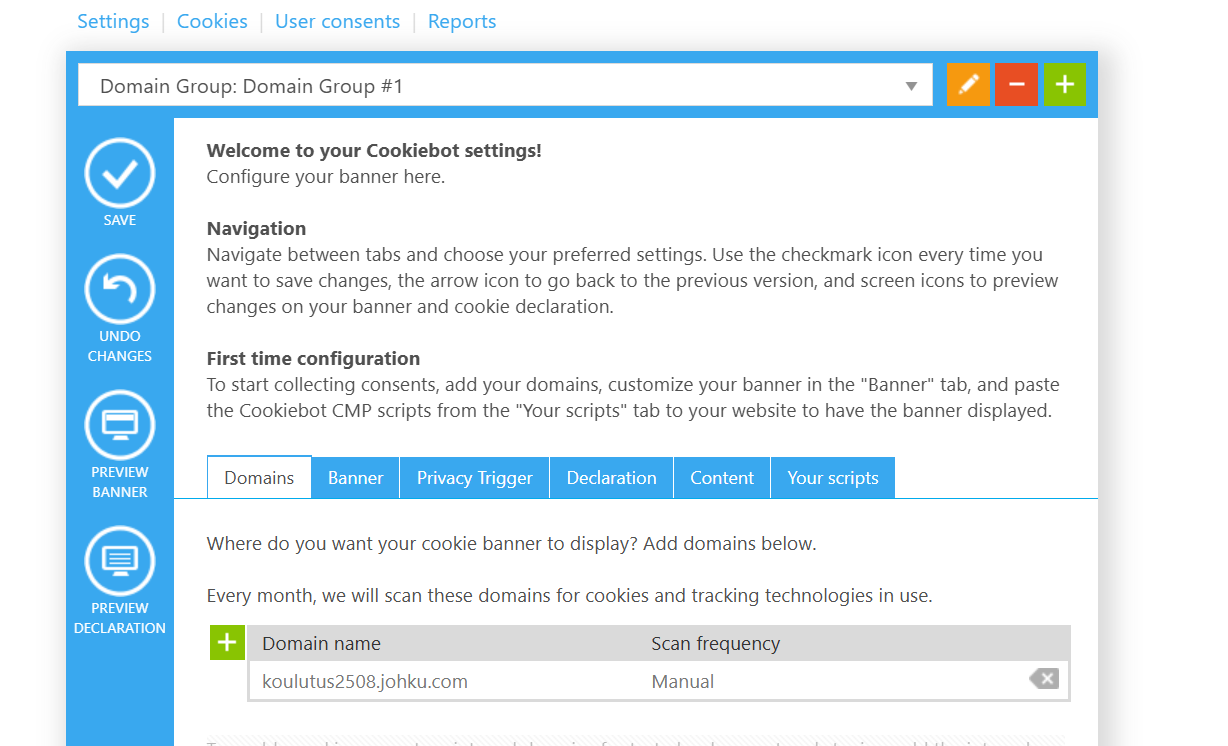Click the Save checkmark icon

click(x=120, y=173)
